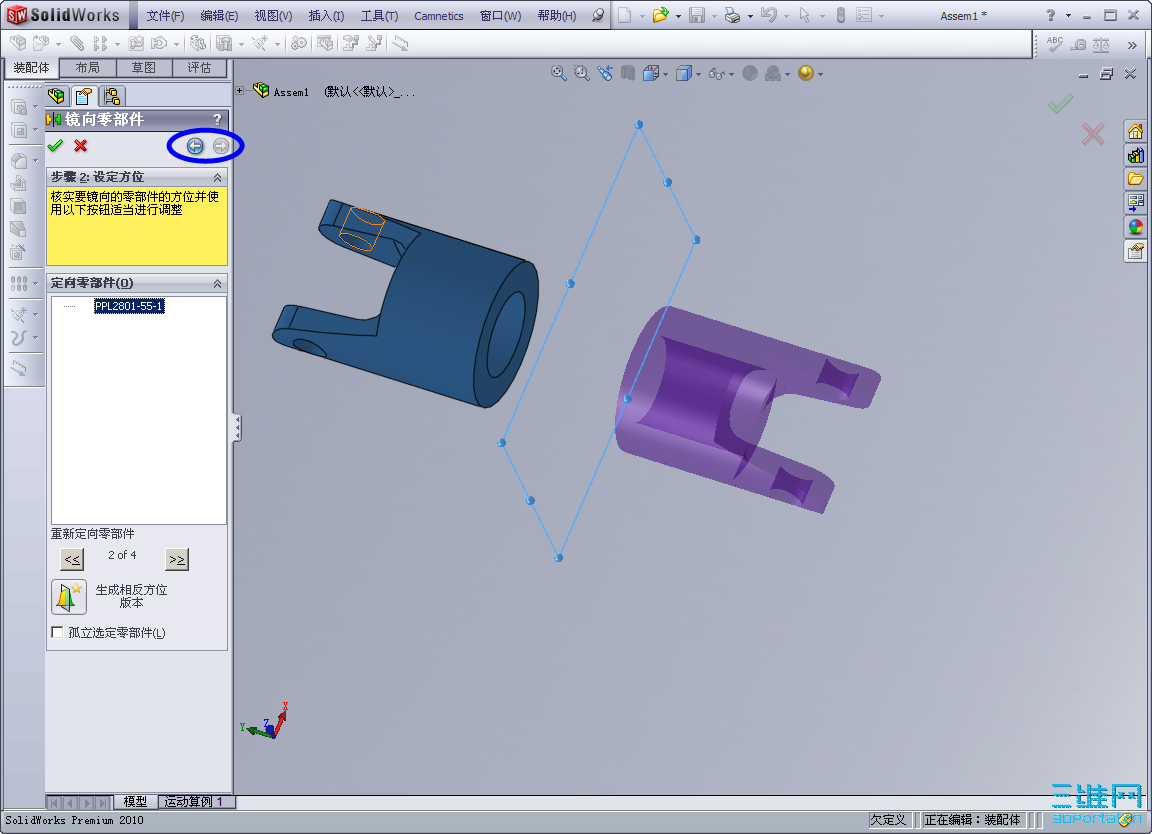Open the 窗口(W) menu
The image size is (1152, 834).
tap(500, 15)
